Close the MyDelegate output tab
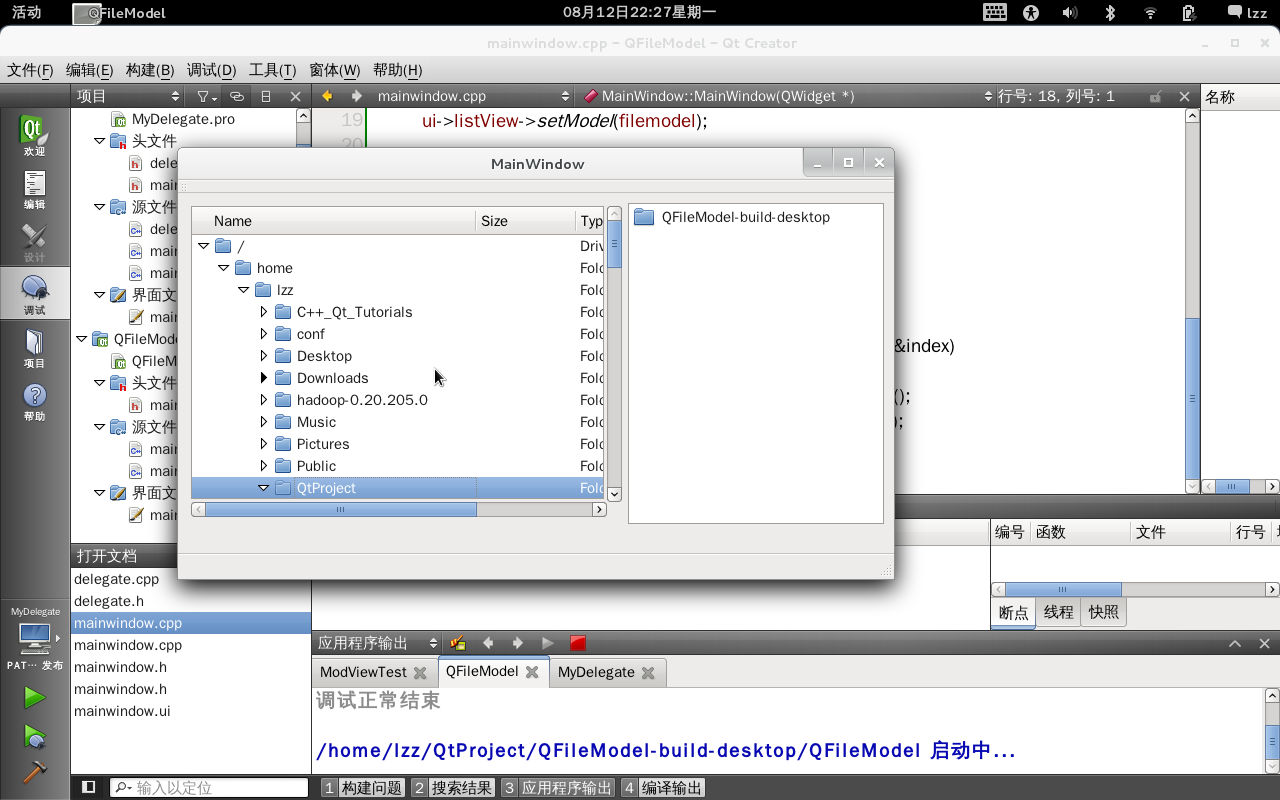The width and height of the screenshot is (1280, 800). (x=648, y=673)
